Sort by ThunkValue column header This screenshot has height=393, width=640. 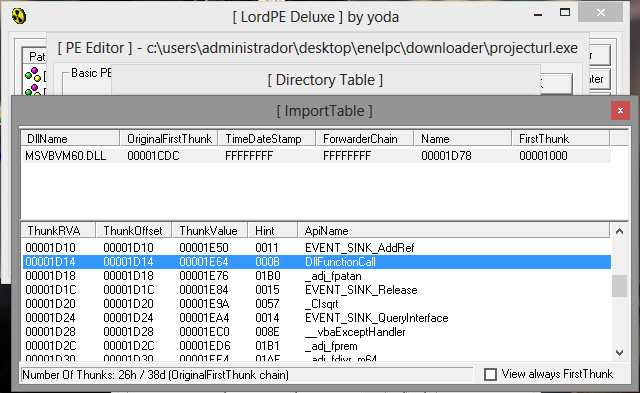tap(209, 231)
